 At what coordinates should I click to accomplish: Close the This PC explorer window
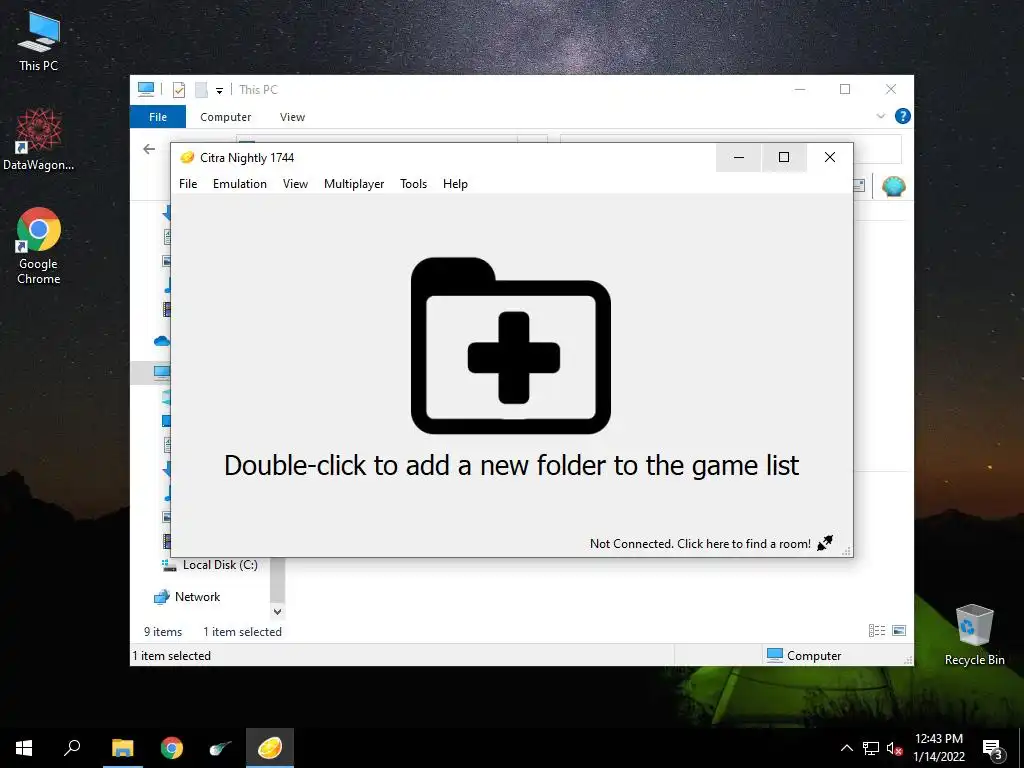pyautogui.click(x=891, y=89)
